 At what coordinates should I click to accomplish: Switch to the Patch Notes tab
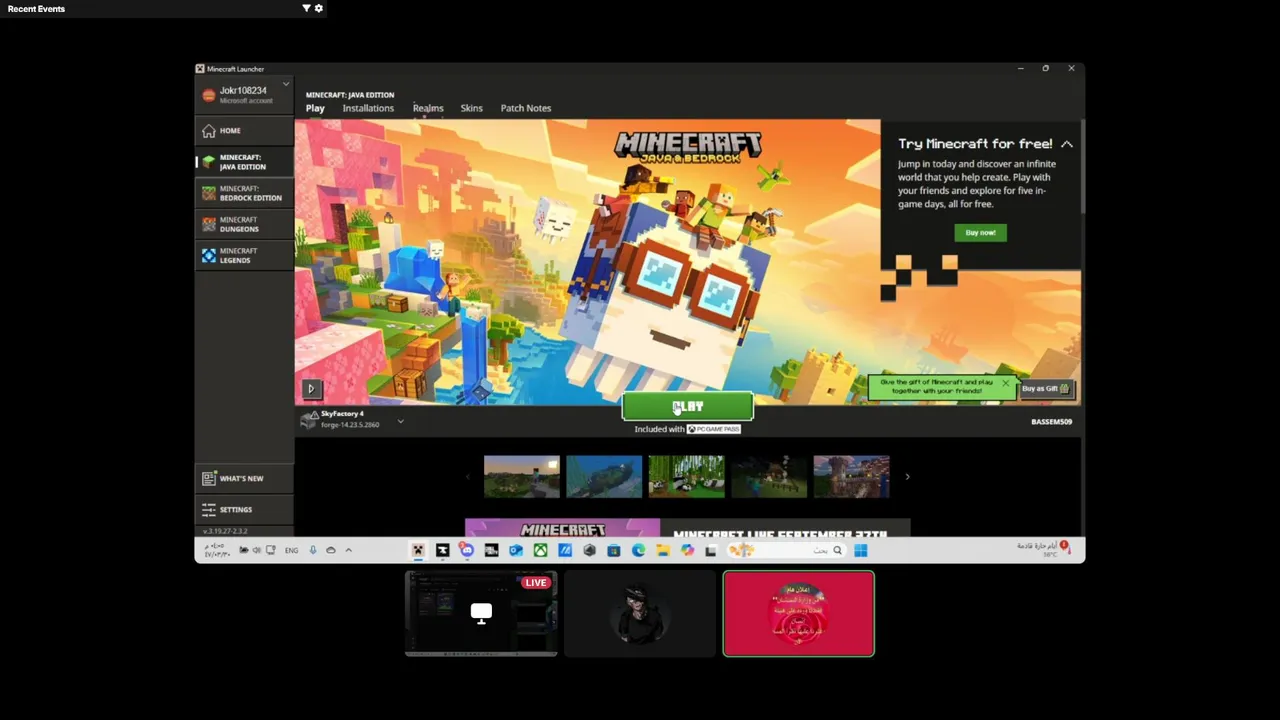click(x=526, y=108)
